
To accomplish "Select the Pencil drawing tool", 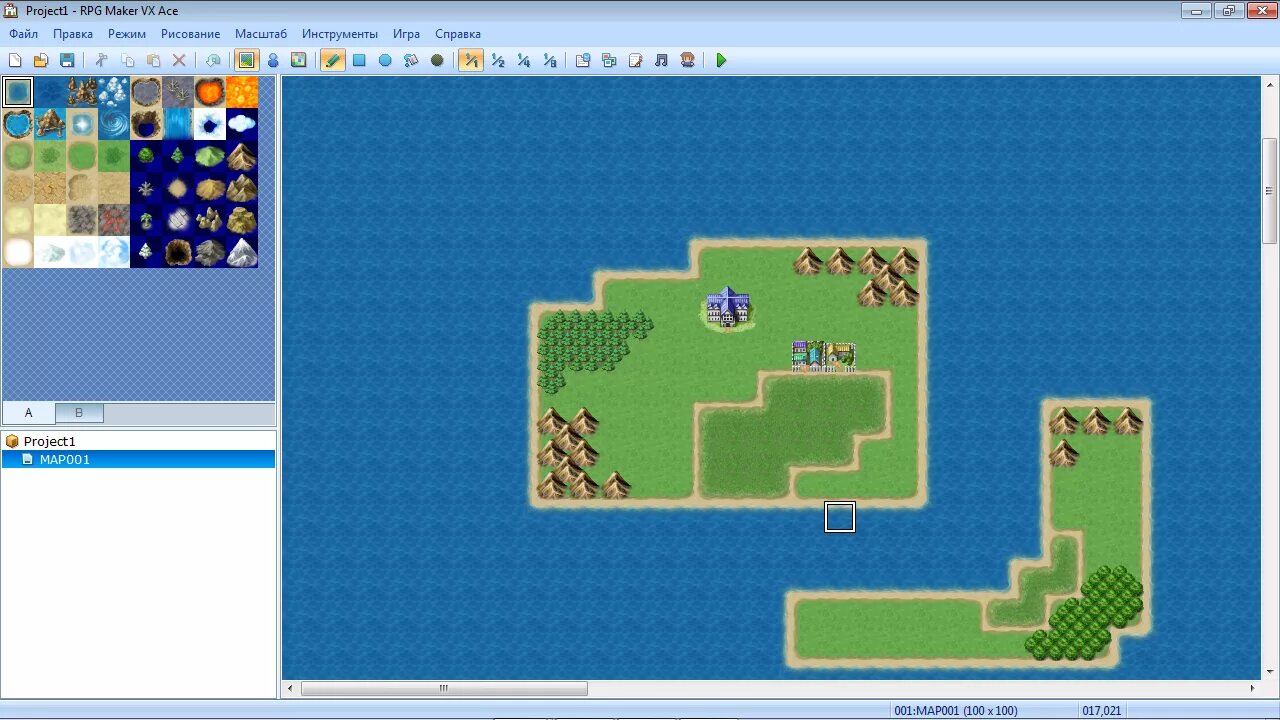I will (x=333, y=61).
